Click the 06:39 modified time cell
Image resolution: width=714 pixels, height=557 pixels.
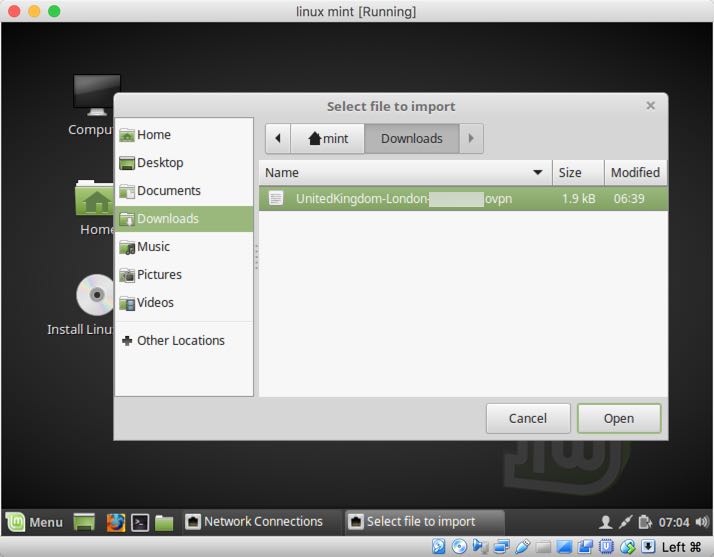(x=629, y=199)
